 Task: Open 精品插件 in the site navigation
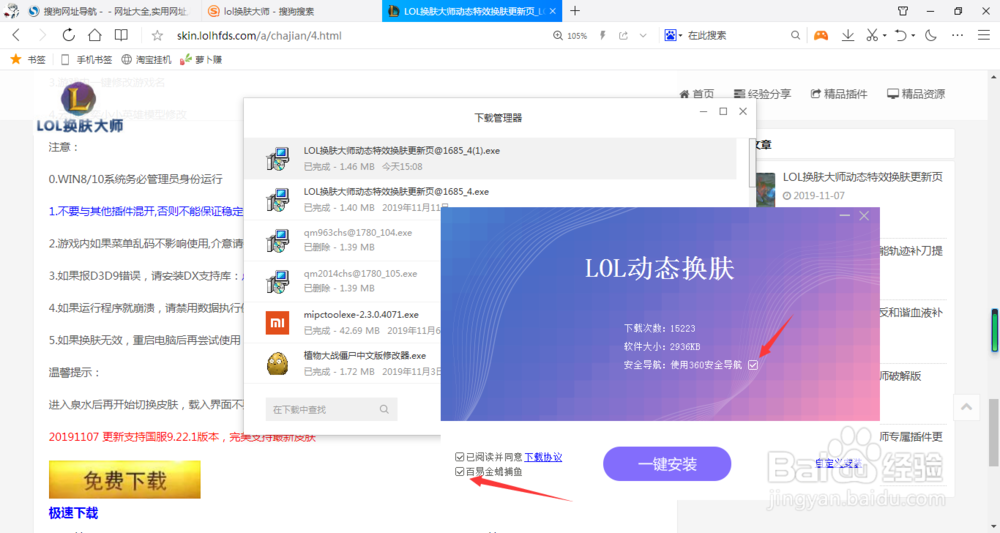(839, 94)
